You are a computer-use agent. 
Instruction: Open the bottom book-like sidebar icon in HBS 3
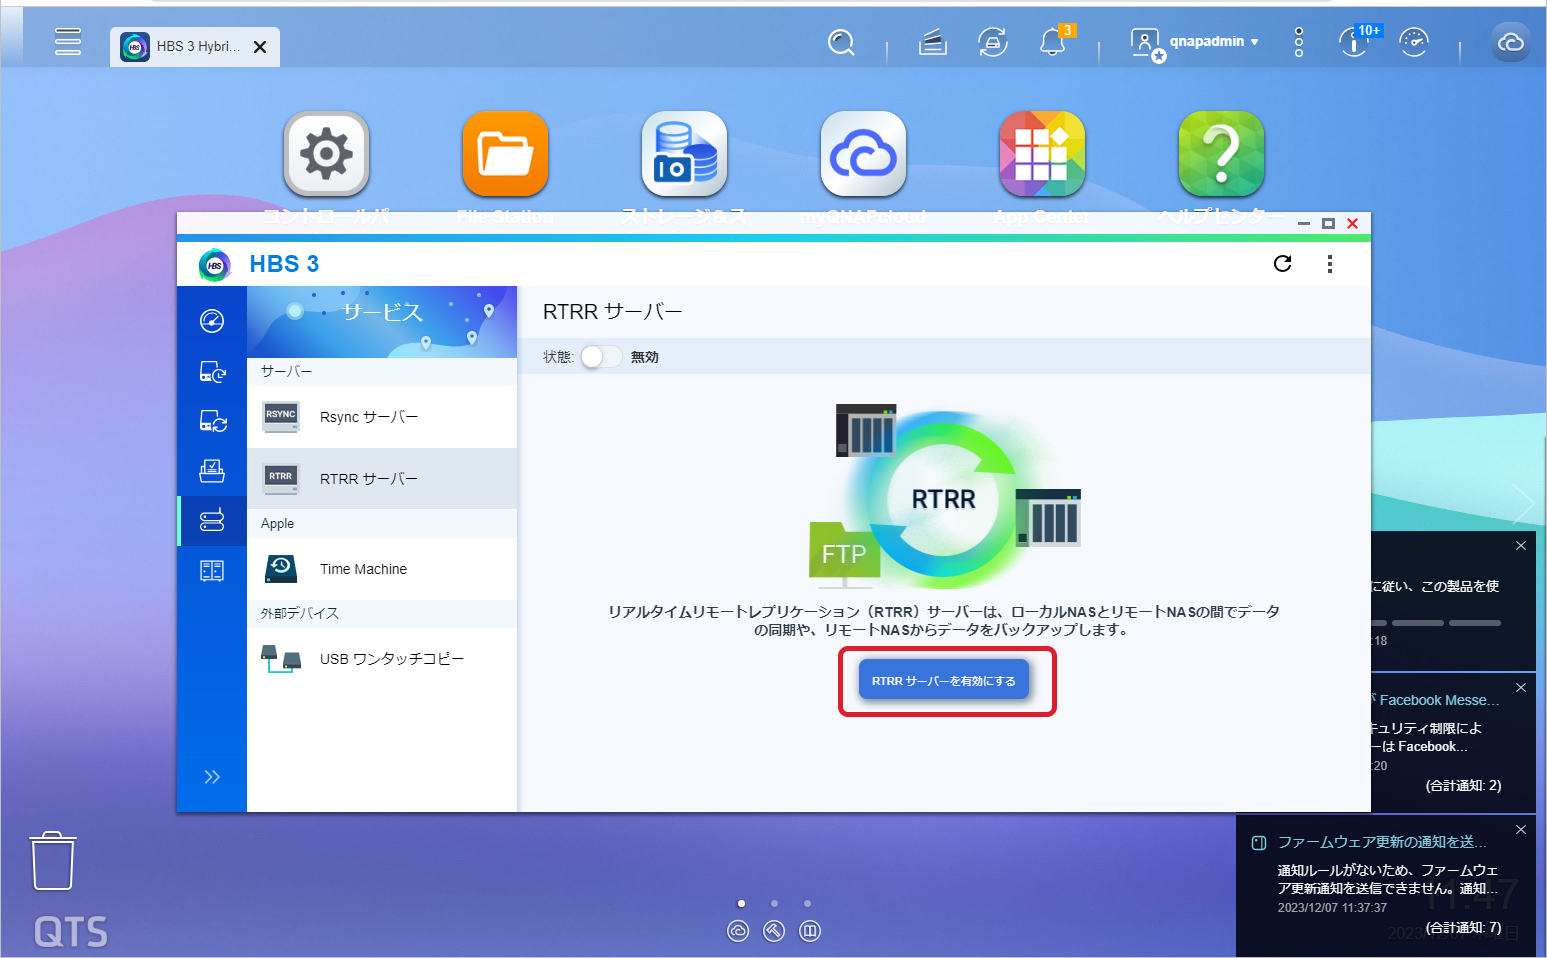[x=212, y=571]
